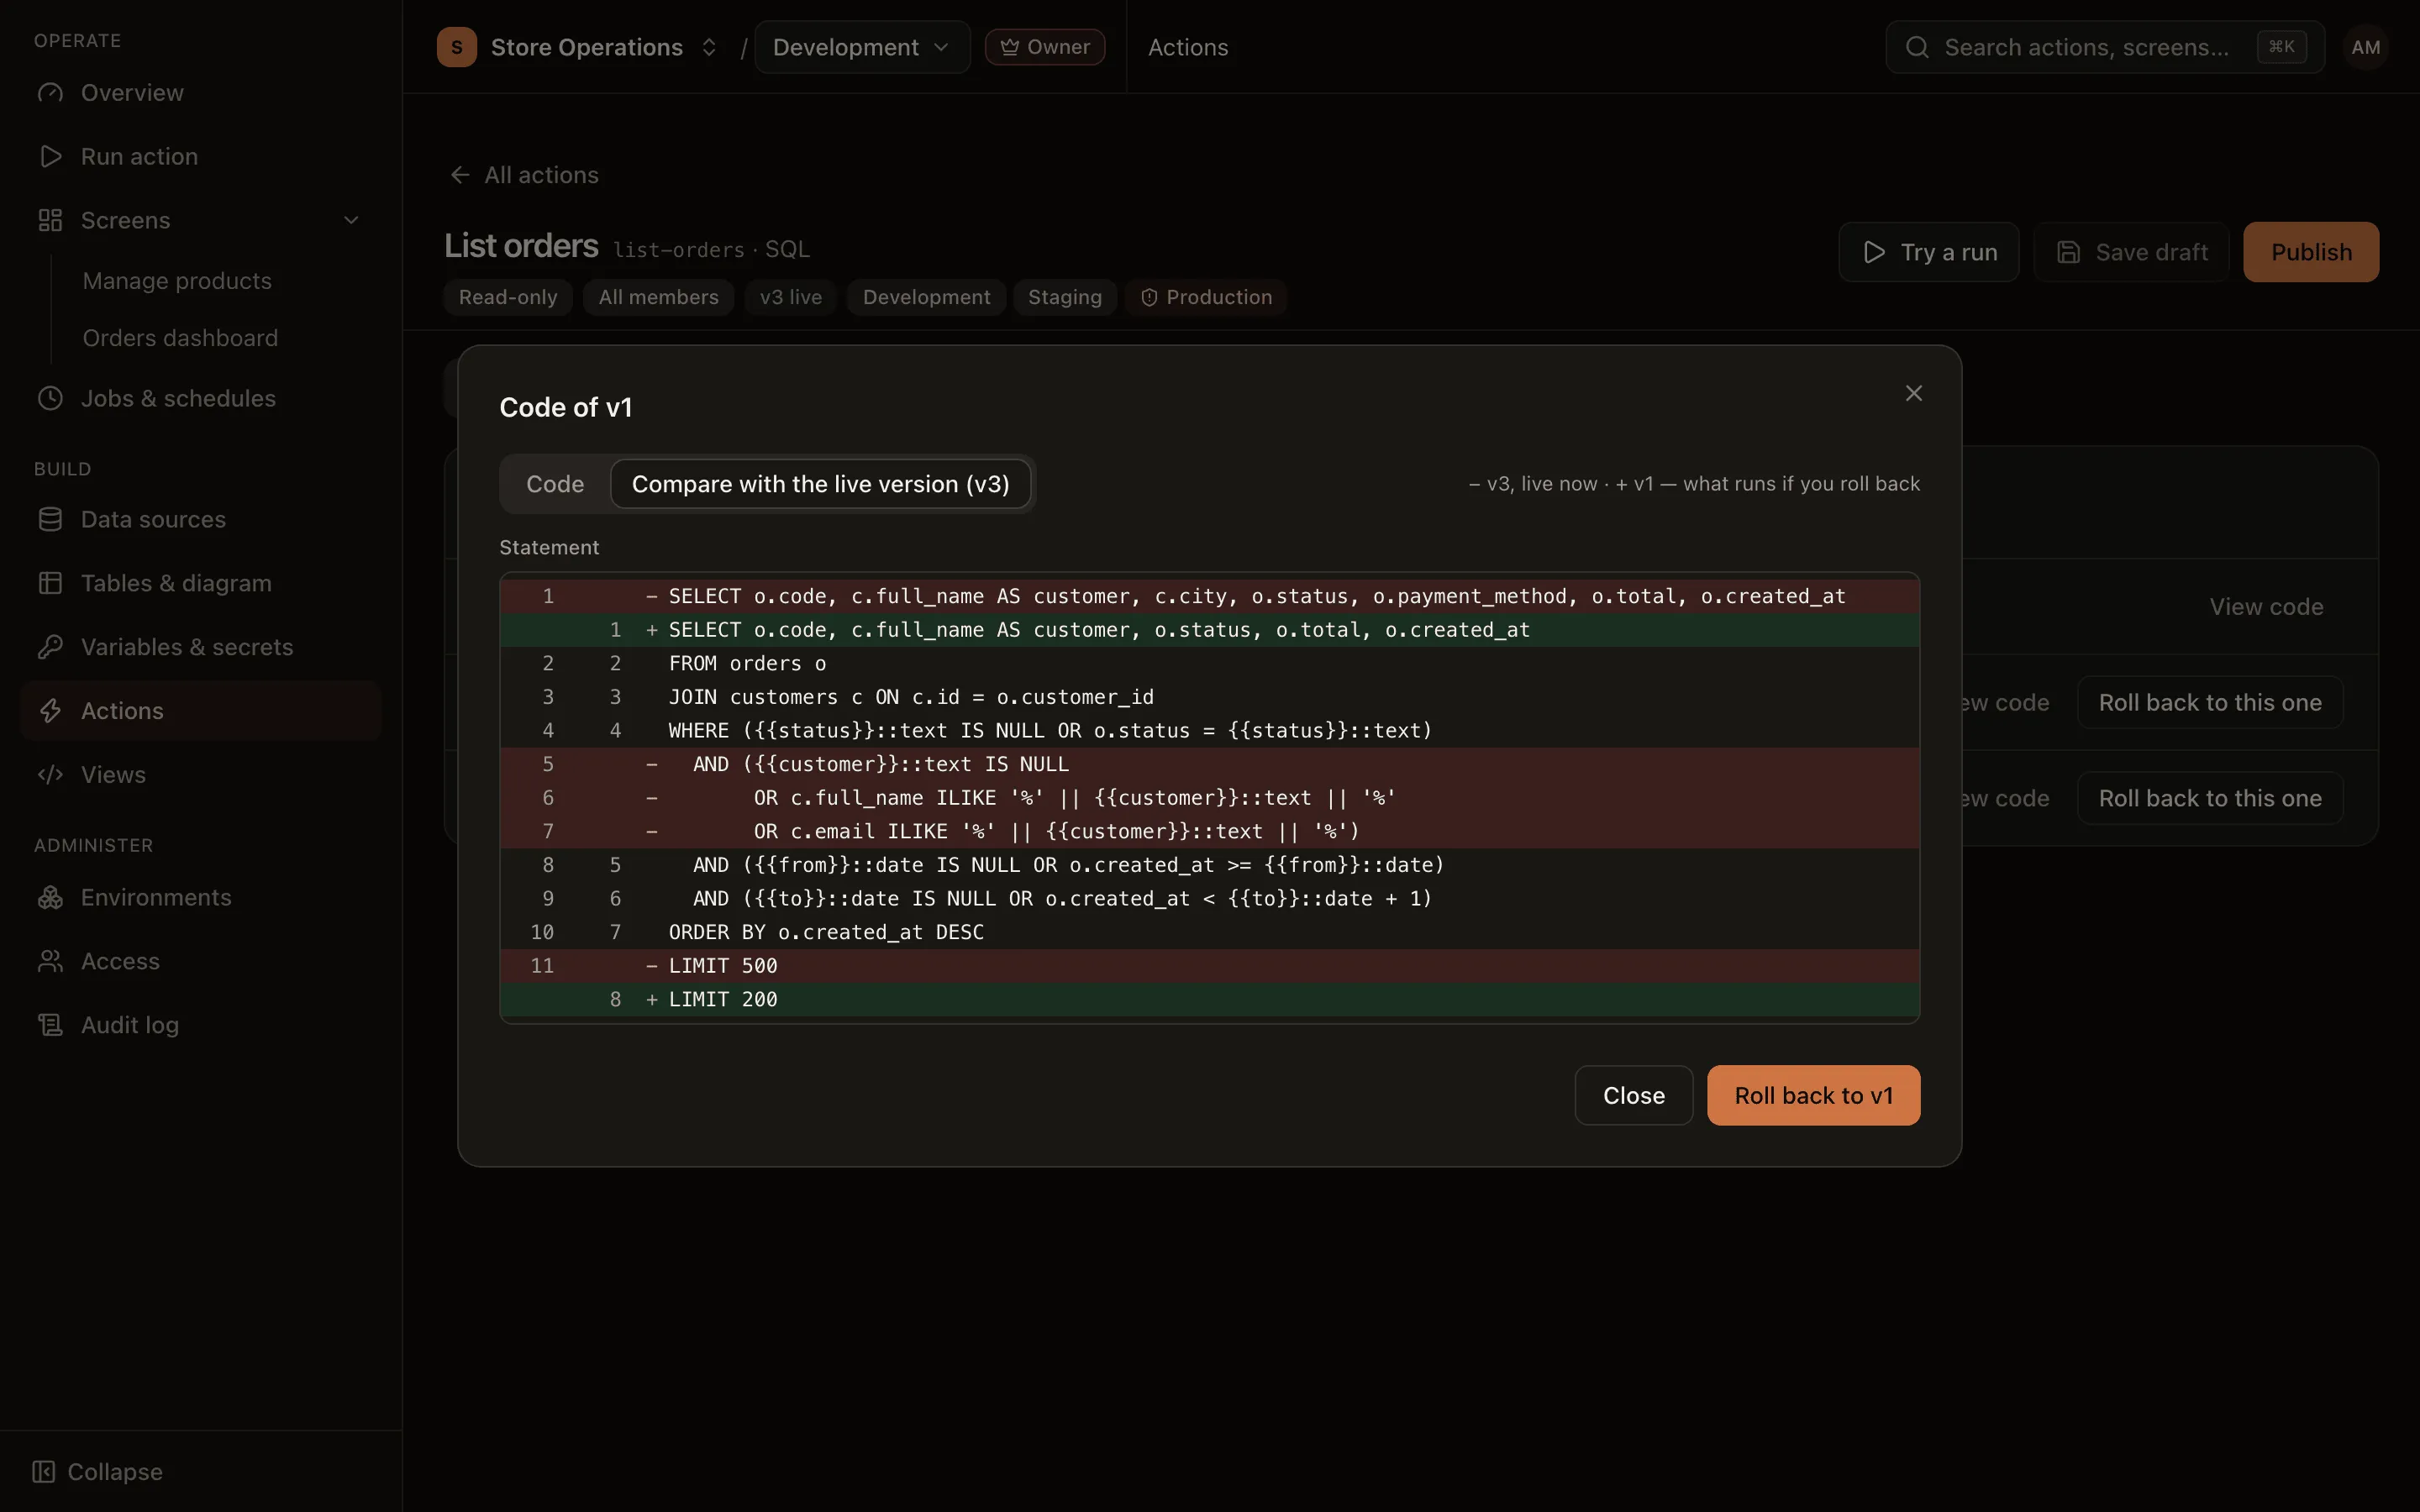Switch to the Code tab
This screenshot has width=2420, height=1512.
555,484
